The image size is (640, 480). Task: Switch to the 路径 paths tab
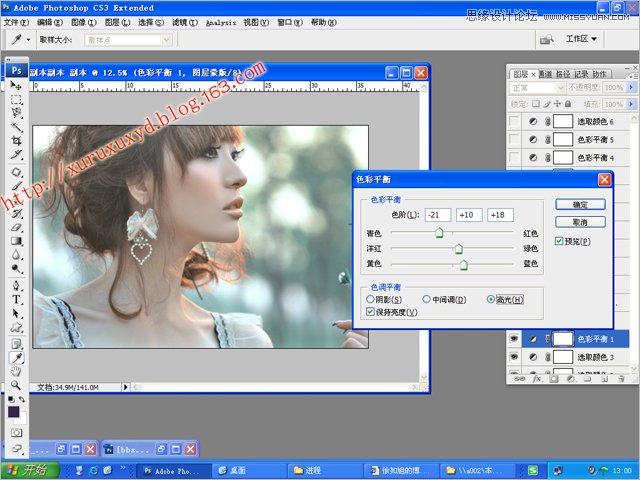(x=563, y=74)
